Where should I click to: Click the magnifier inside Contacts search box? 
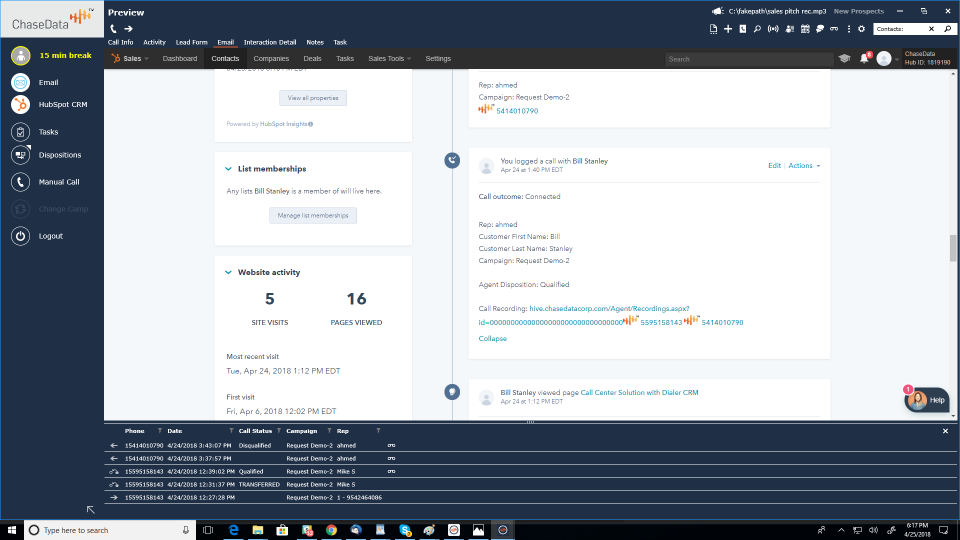pyautogui.click(x=948, y=29)
